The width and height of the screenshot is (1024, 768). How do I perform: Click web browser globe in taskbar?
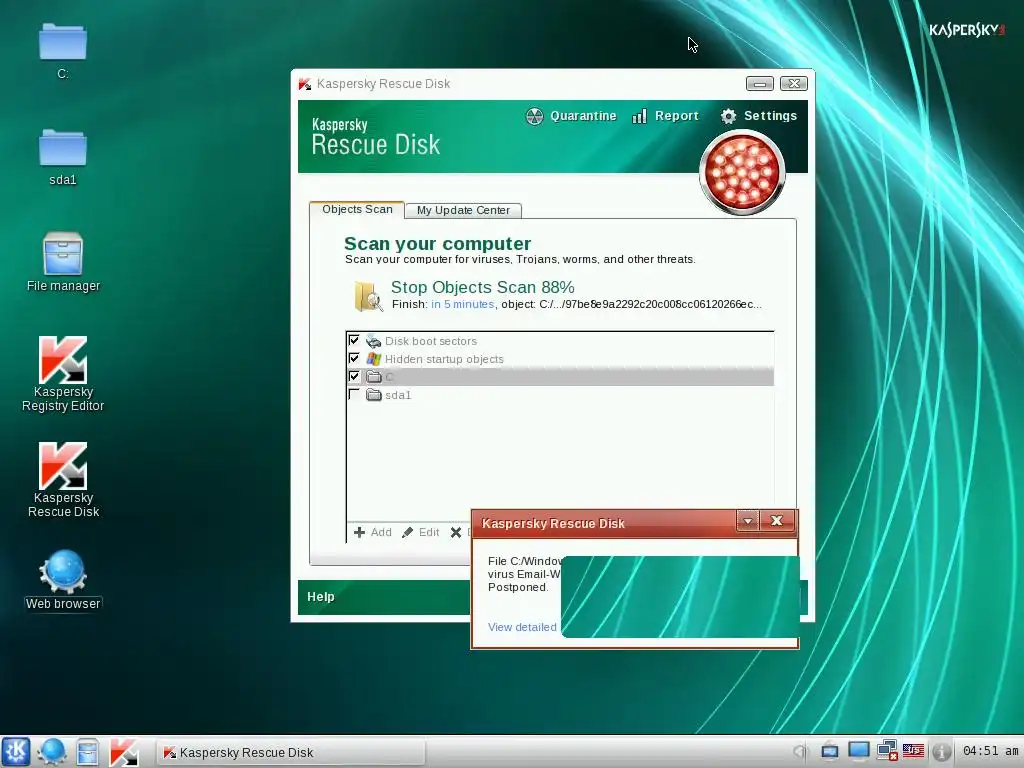pyautogui.click(x=52, y=752)
